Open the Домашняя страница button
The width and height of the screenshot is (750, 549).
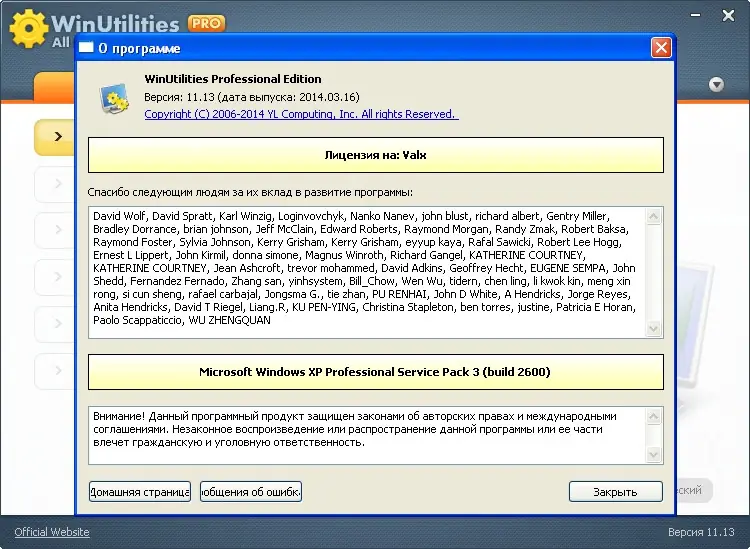click(140, 492)
